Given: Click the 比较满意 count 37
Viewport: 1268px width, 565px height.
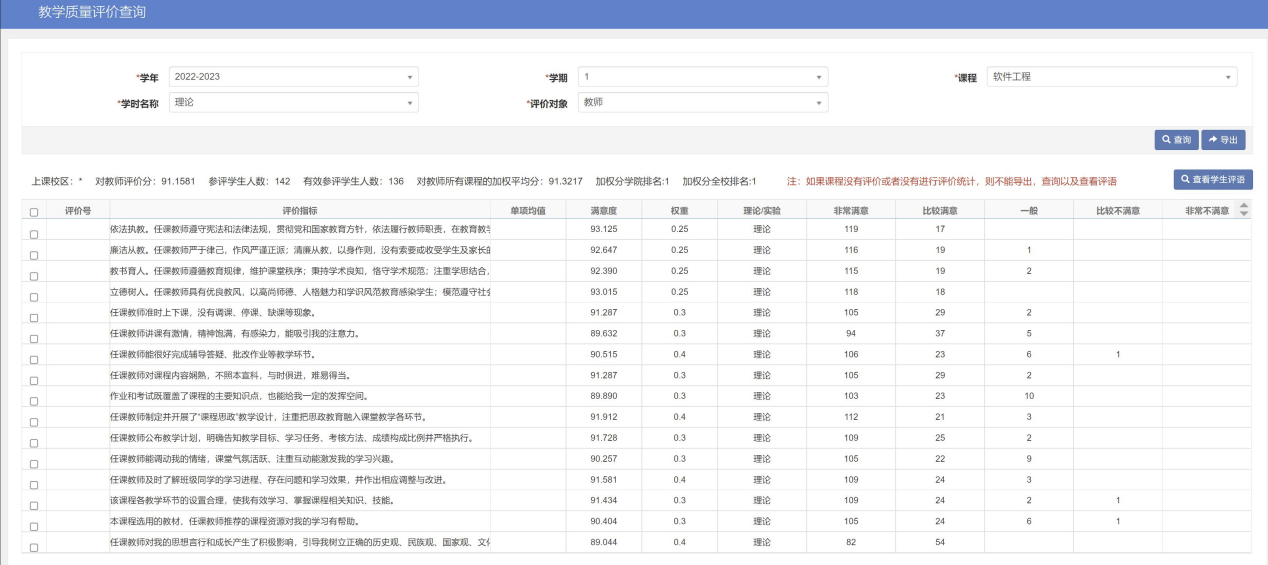Looking at the screenshot, I should pos(940,334).
